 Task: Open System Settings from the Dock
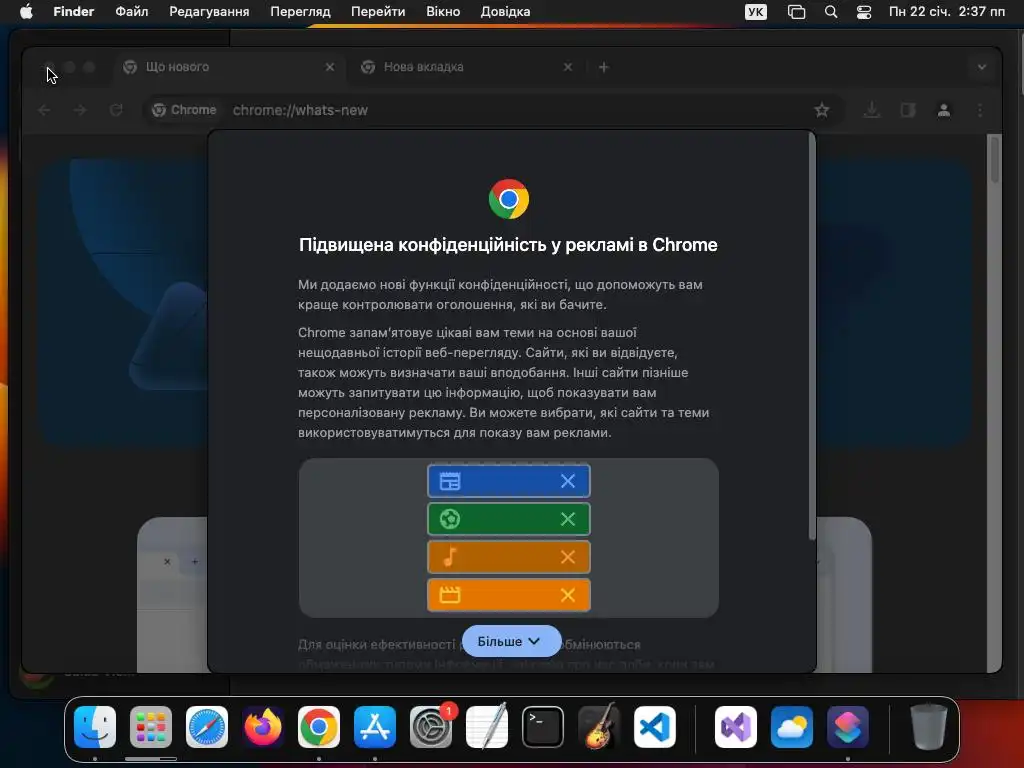431,727
